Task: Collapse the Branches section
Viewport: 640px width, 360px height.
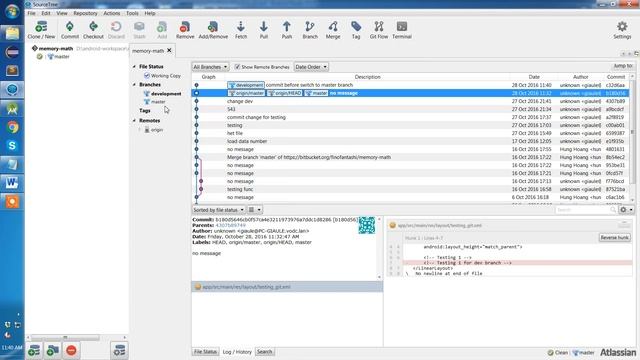Action: click(x=134, y=84)
